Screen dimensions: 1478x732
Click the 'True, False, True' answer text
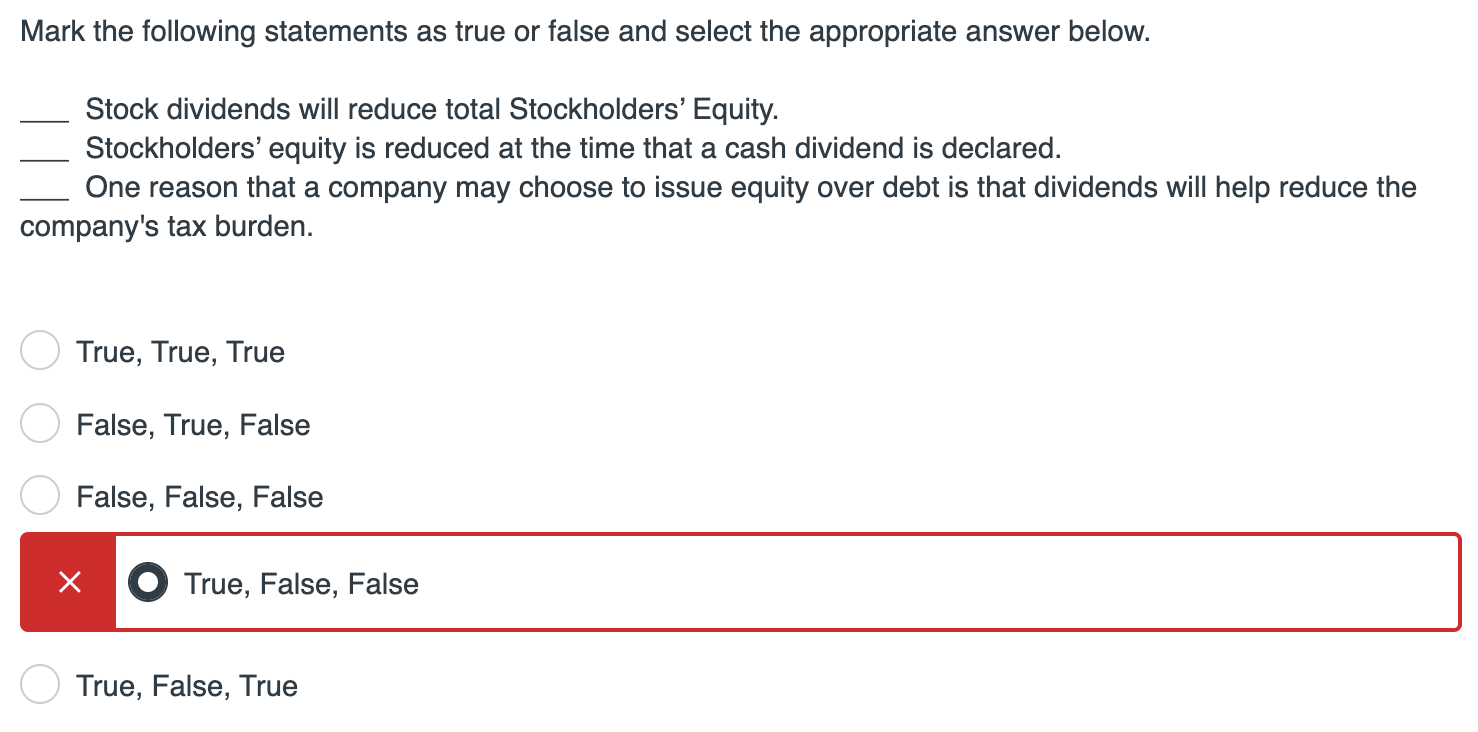click(186, 685)
